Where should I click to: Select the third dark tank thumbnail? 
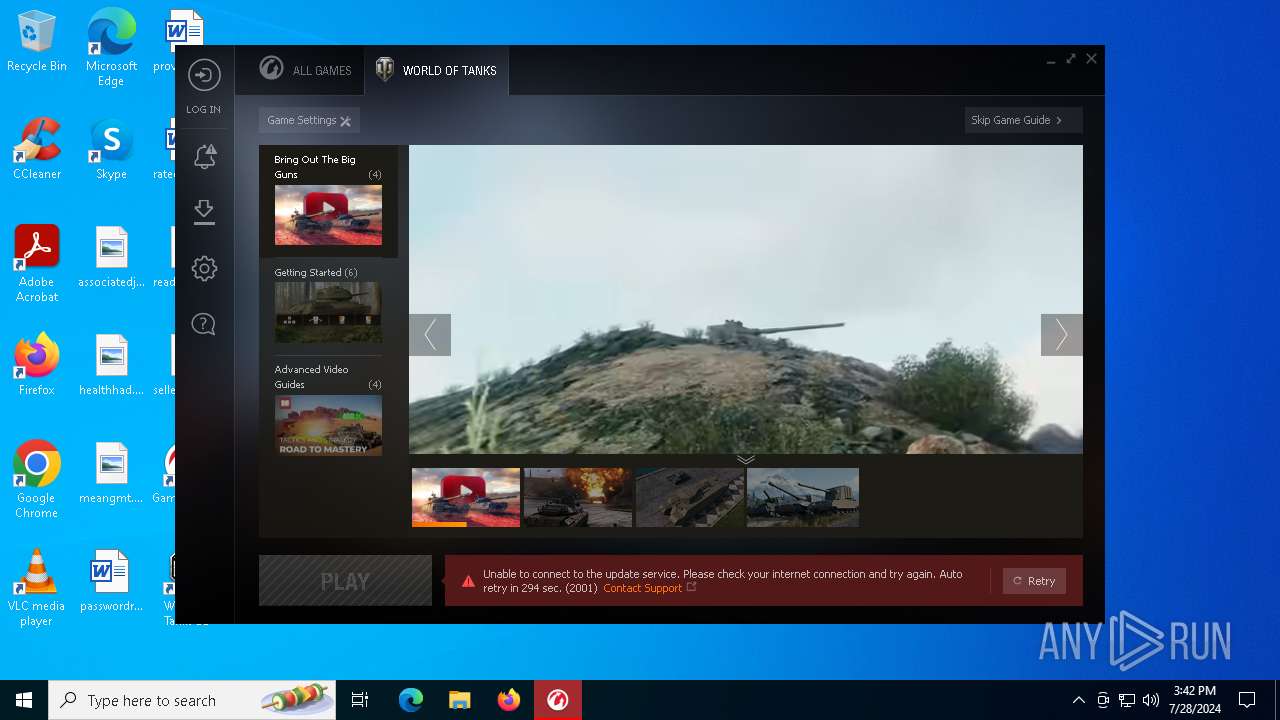point(690,497)
